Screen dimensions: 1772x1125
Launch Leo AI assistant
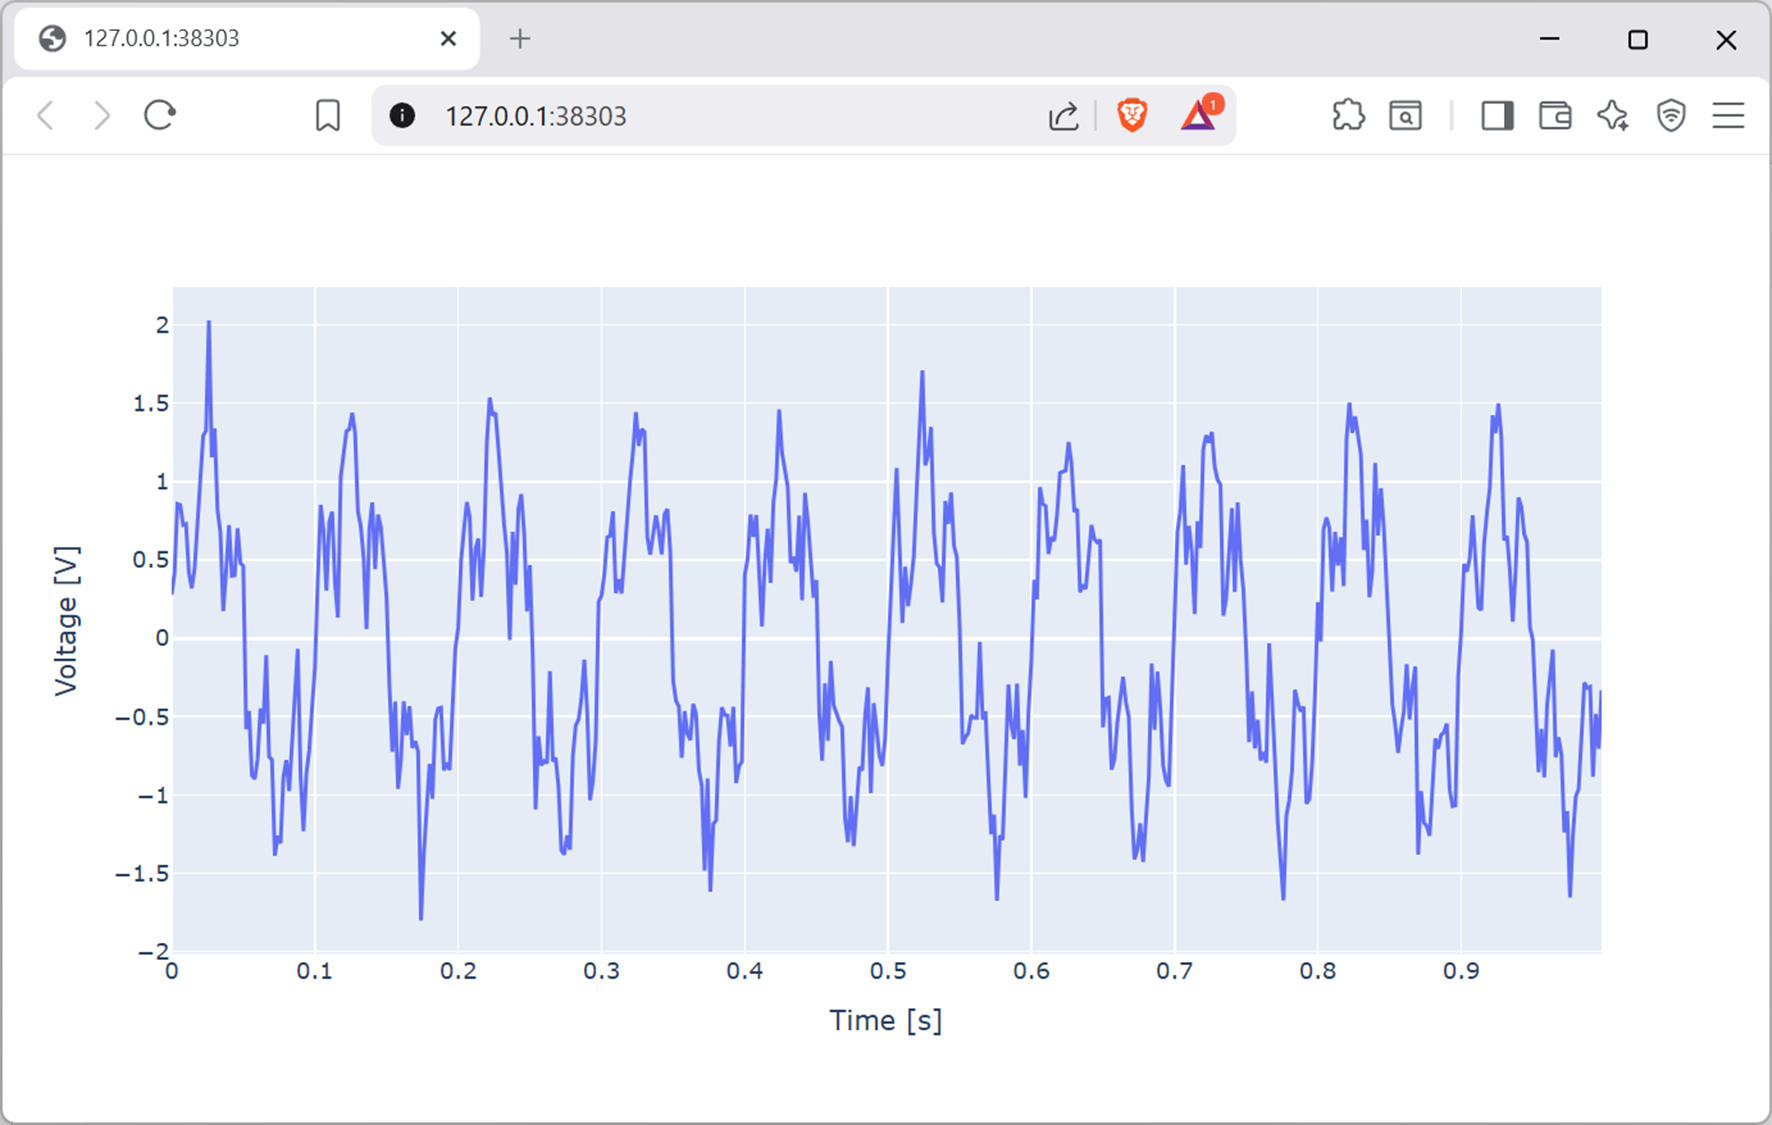1612,116
